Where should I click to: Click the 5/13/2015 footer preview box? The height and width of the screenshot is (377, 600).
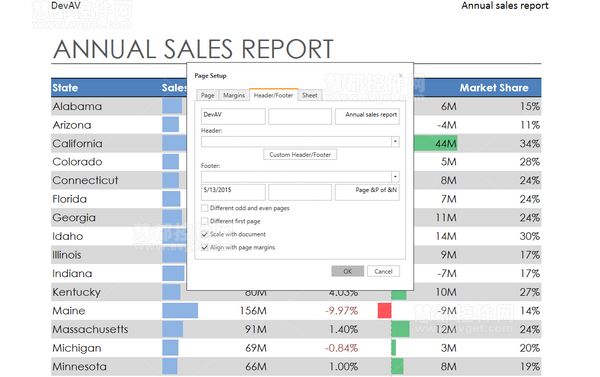pyautogui.click(x=233, y=192)
